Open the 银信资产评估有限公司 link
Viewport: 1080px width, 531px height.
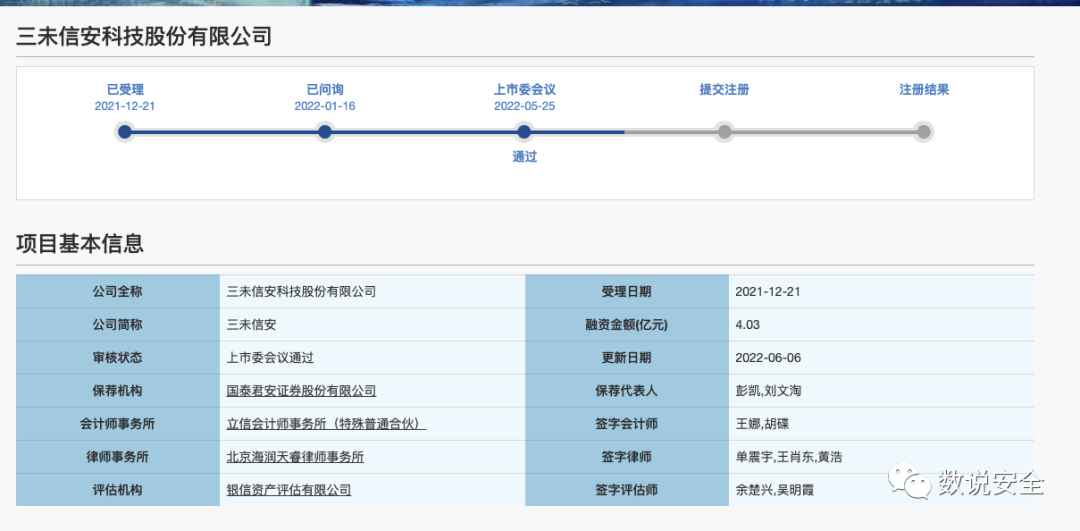289,490
